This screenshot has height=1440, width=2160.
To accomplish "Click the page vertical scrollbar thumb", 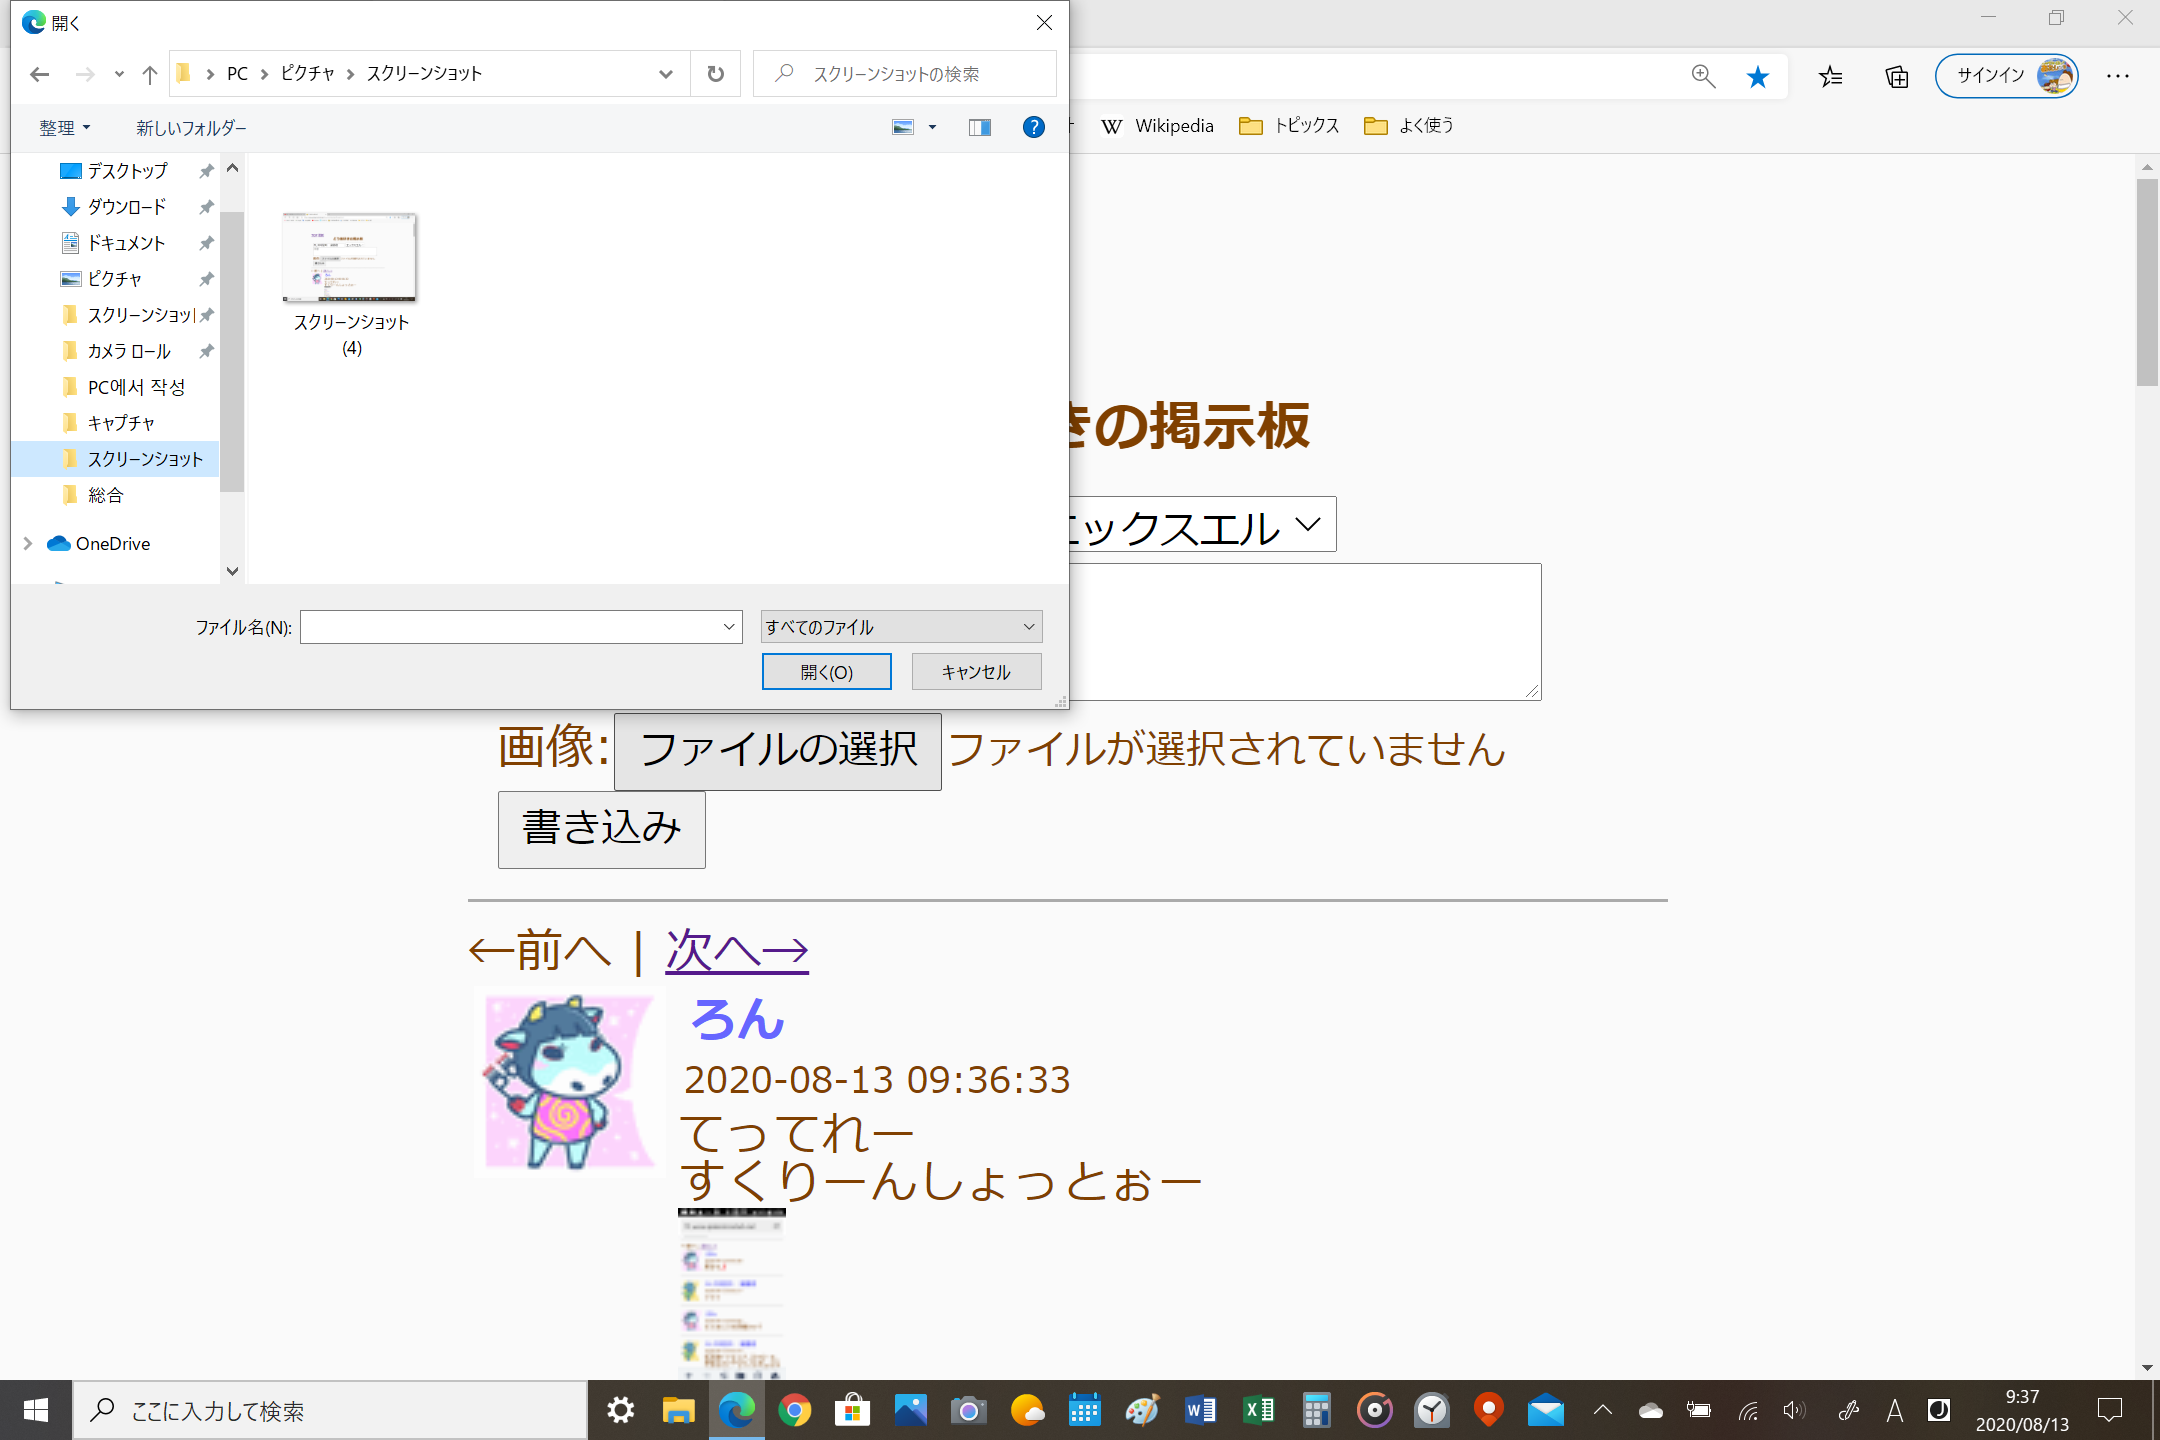I will click(x=2146, y=280).
